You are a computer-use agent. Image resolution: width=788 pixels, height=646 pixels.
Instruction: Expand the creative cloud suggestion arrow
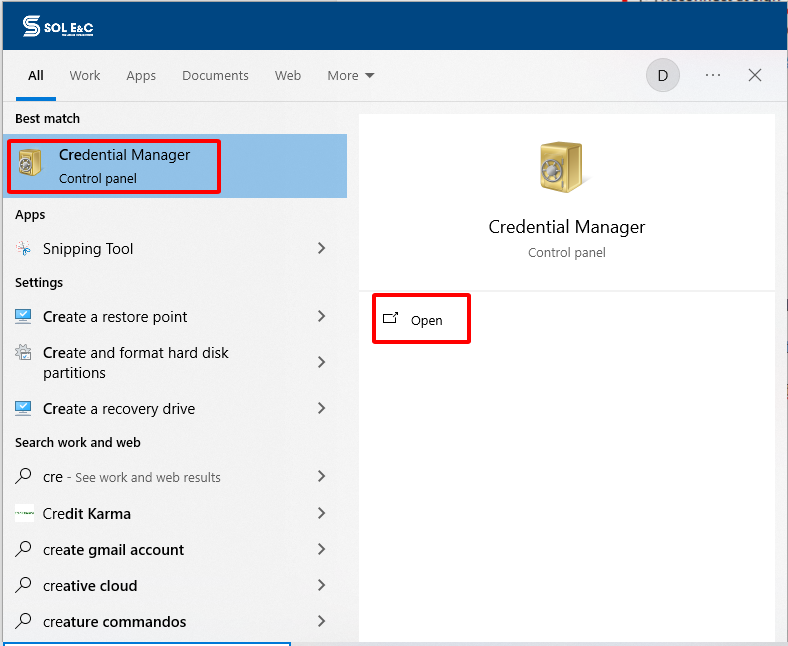321,586
